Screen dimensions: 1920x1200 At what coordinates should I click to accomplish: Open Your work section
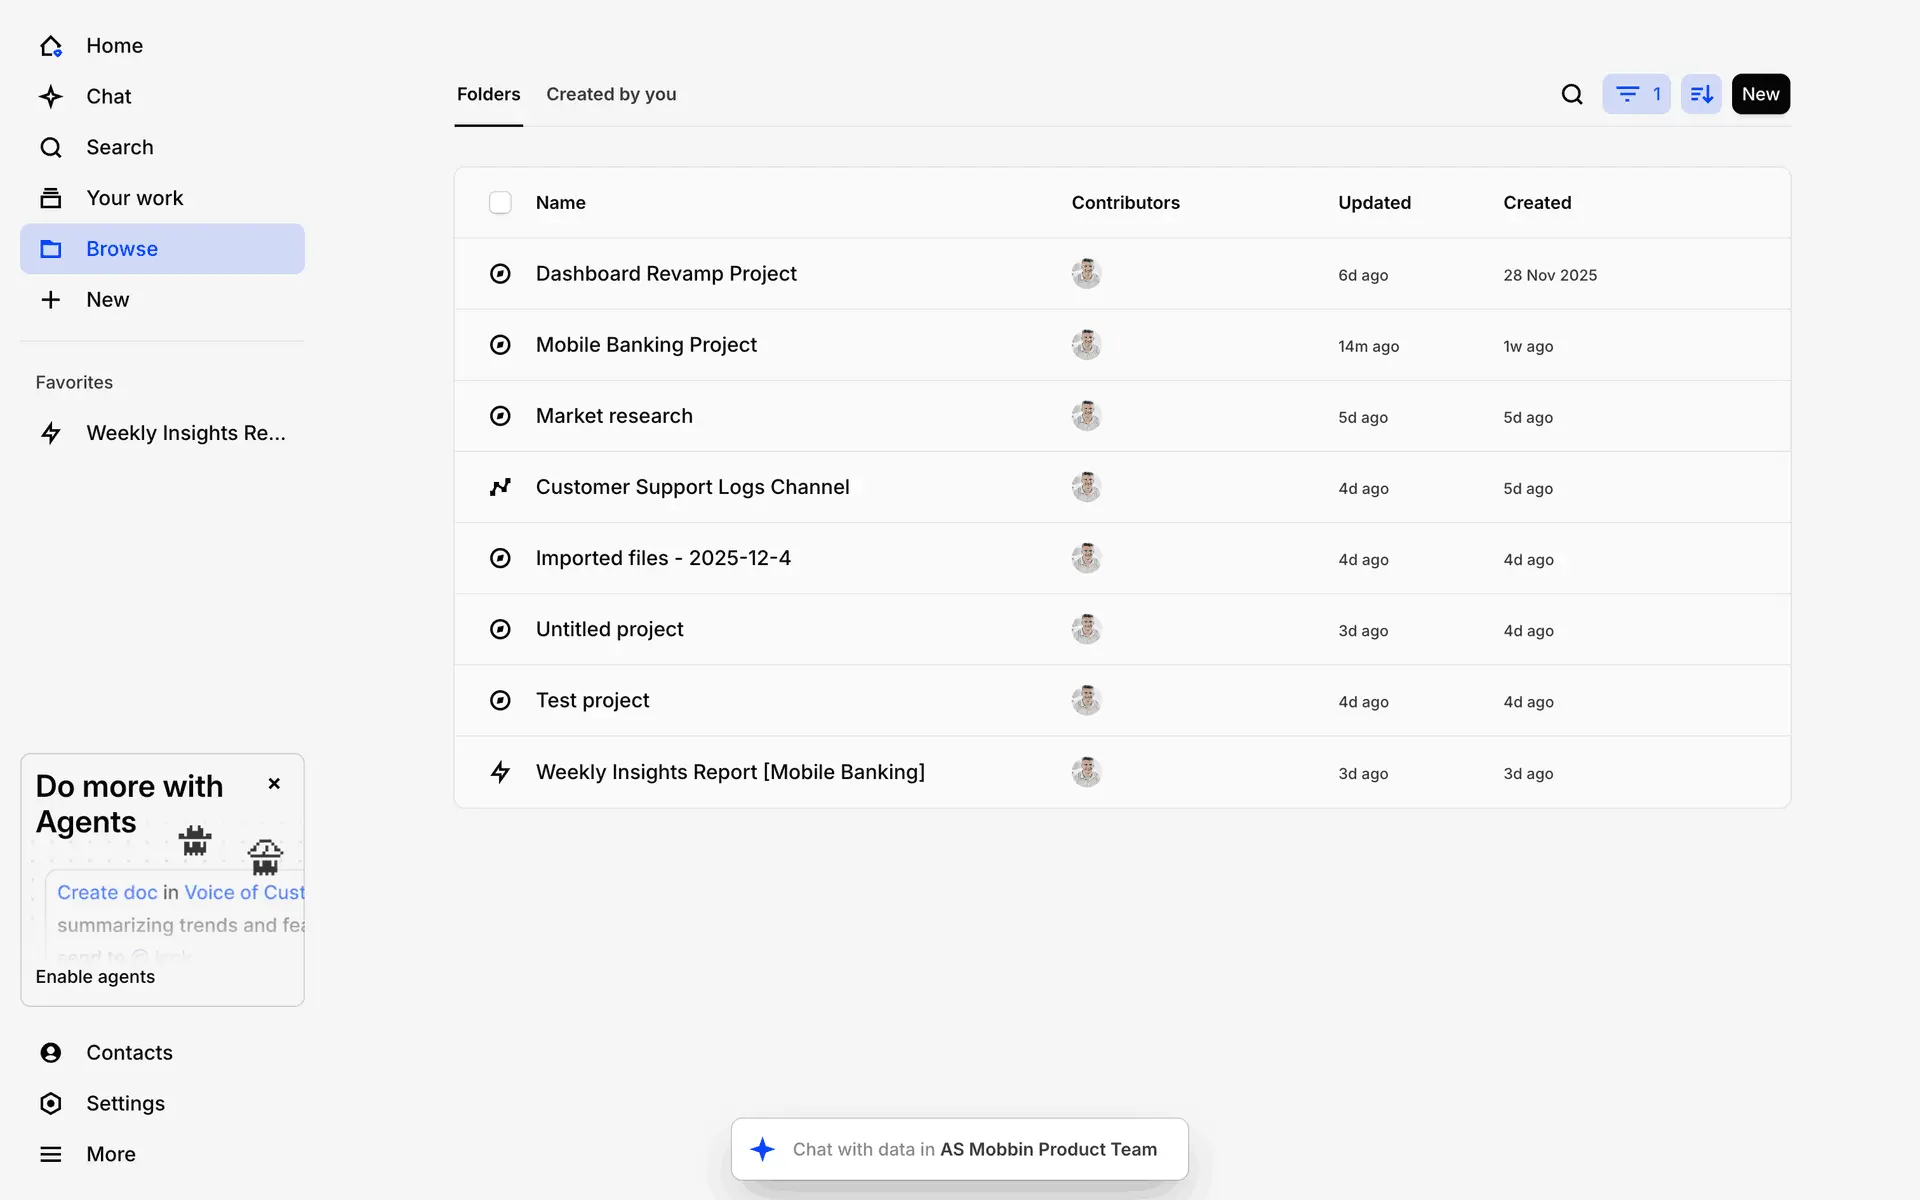(x=134, y=198)
